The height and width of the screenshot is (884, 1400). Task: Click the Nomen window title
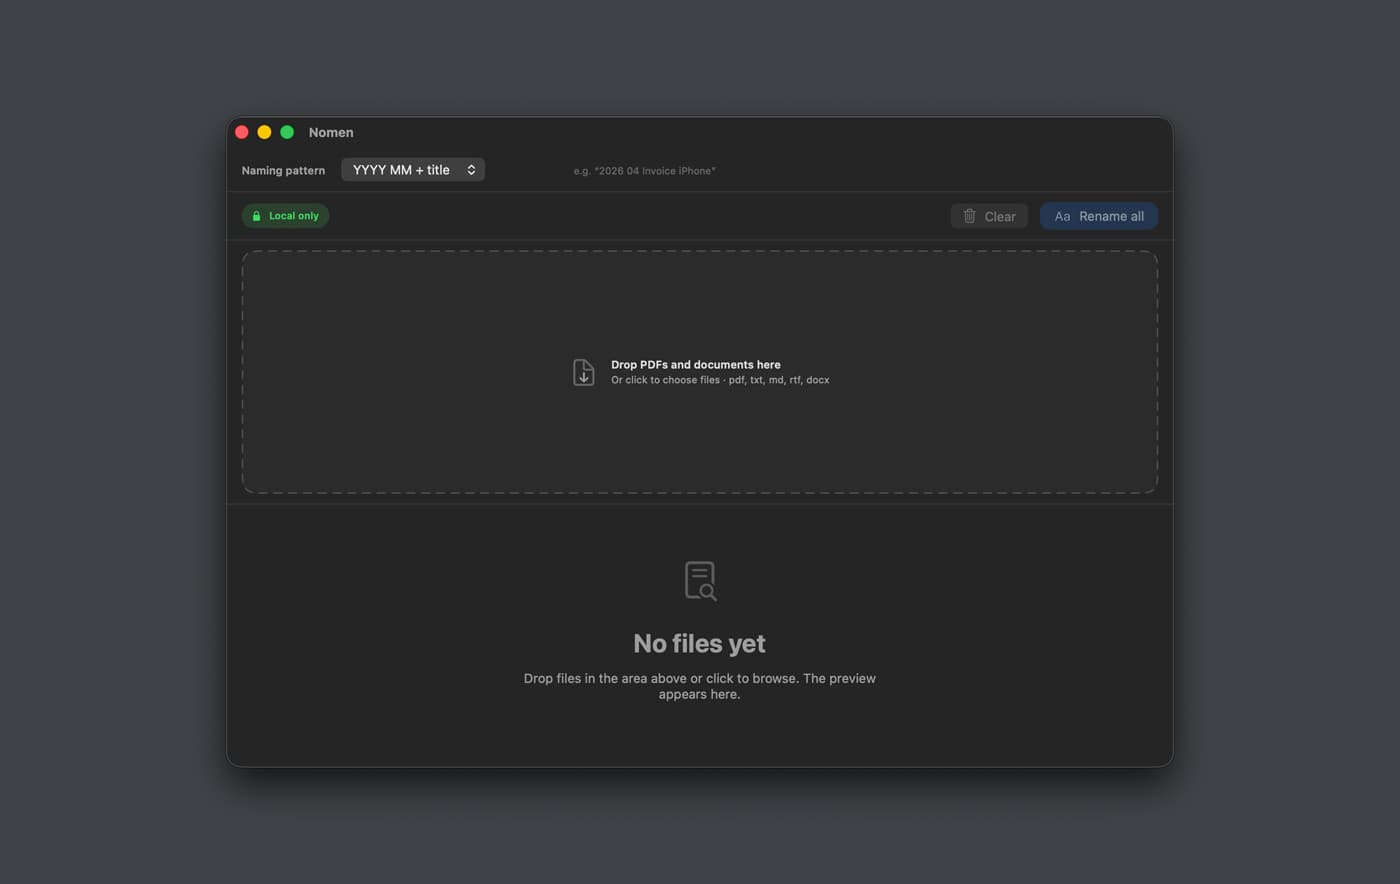pyautogui.click(x=331, y=132)
